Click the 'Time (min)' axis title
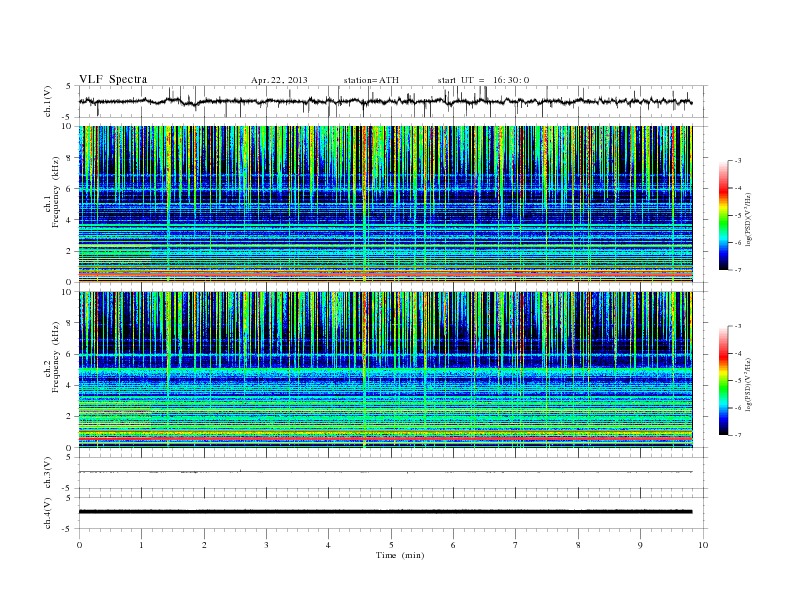The height and width of the screenshot is (612, 792). (400, 555)
